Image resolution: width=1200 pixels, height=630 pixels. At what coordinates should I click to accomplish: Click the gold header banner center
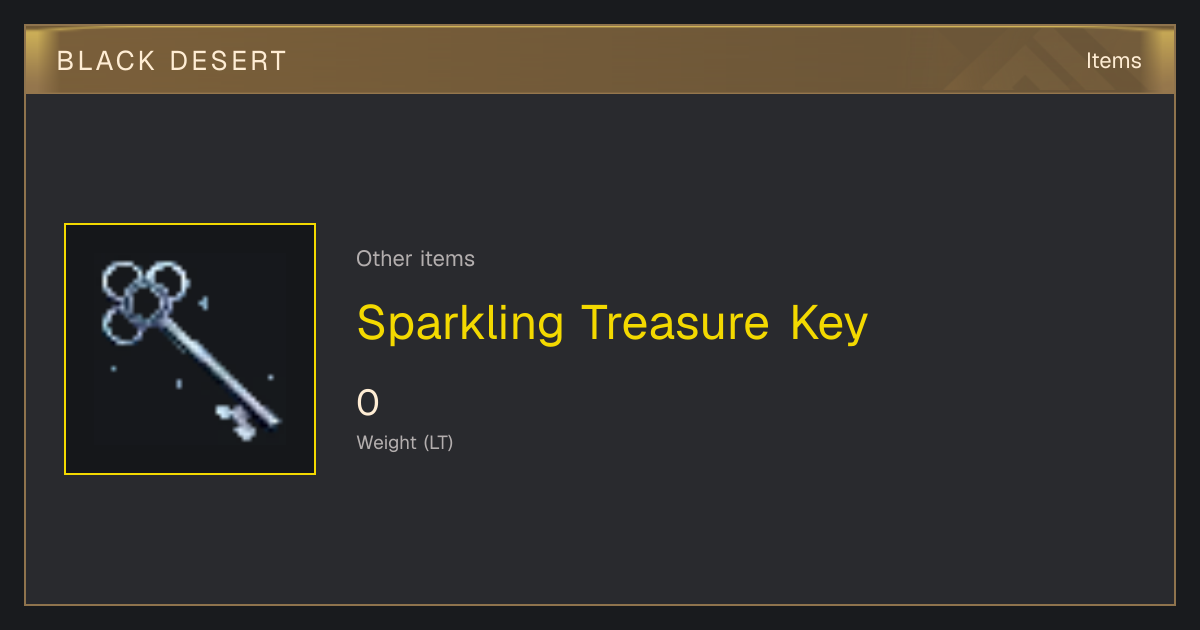pyautogui.click(x=600, y=61)
